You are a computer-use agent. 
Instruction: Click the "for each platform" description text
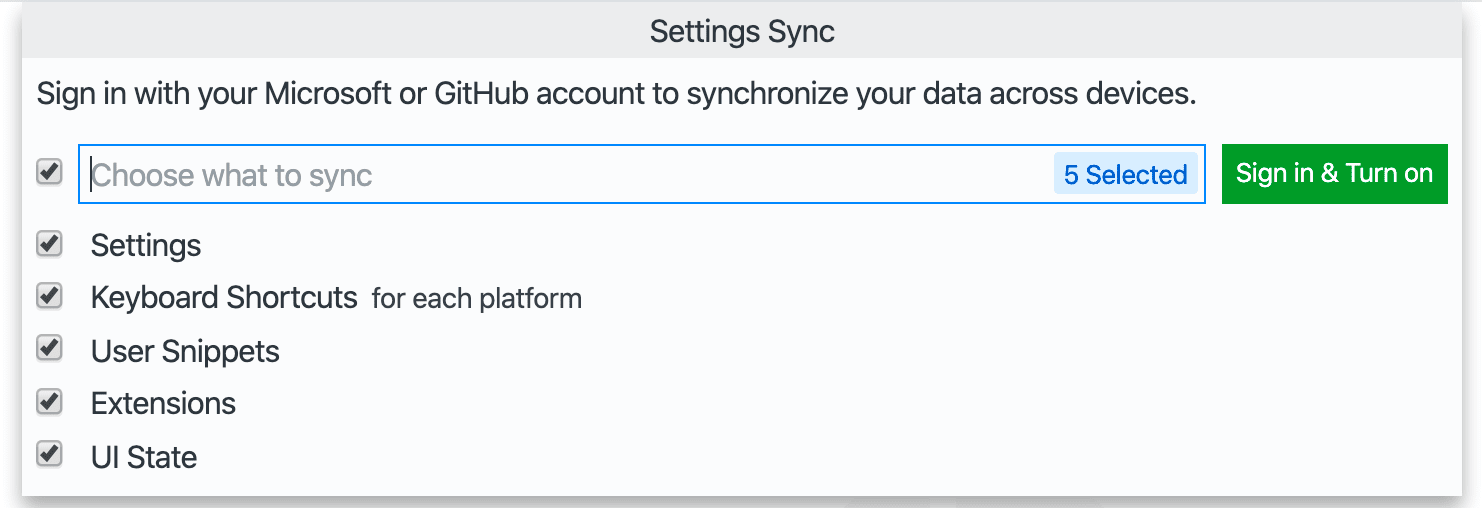click(477, 299)
